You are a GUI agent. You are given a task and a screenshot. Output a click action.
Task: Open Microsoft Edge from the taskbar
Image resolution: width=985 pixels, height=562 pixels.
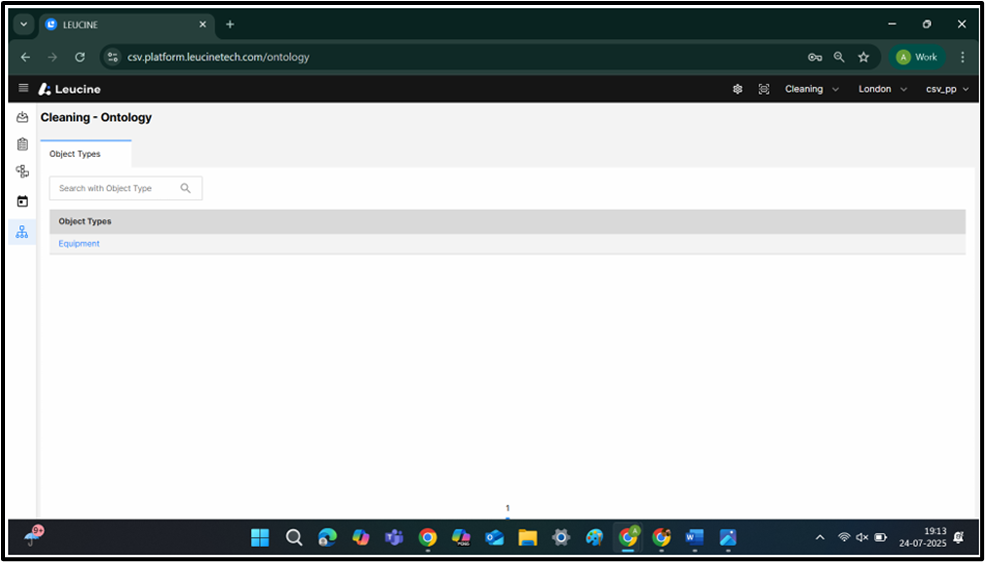tap(327, 538)
